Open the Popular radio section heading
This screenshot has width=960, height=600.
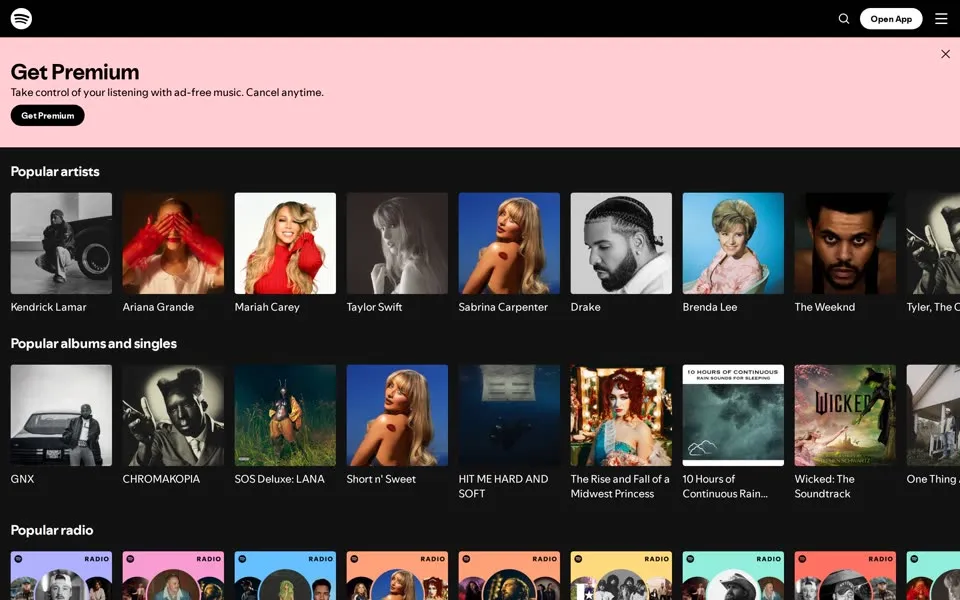tap(52, 530)
